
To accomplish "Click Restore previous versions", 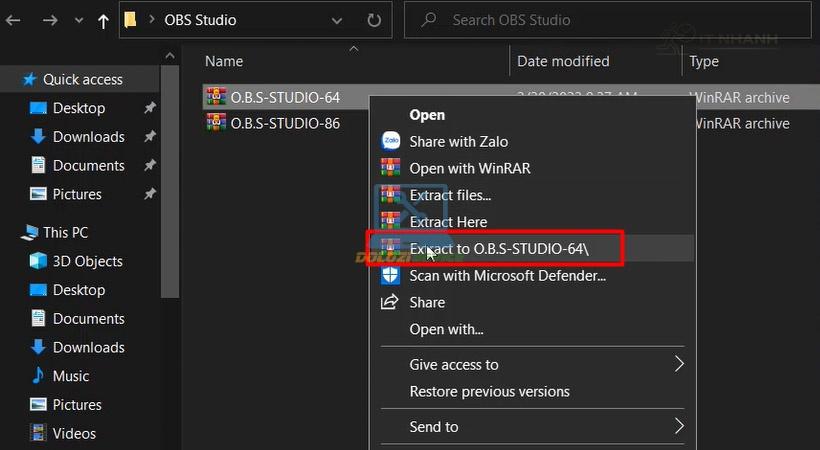I will coord(489,391).
